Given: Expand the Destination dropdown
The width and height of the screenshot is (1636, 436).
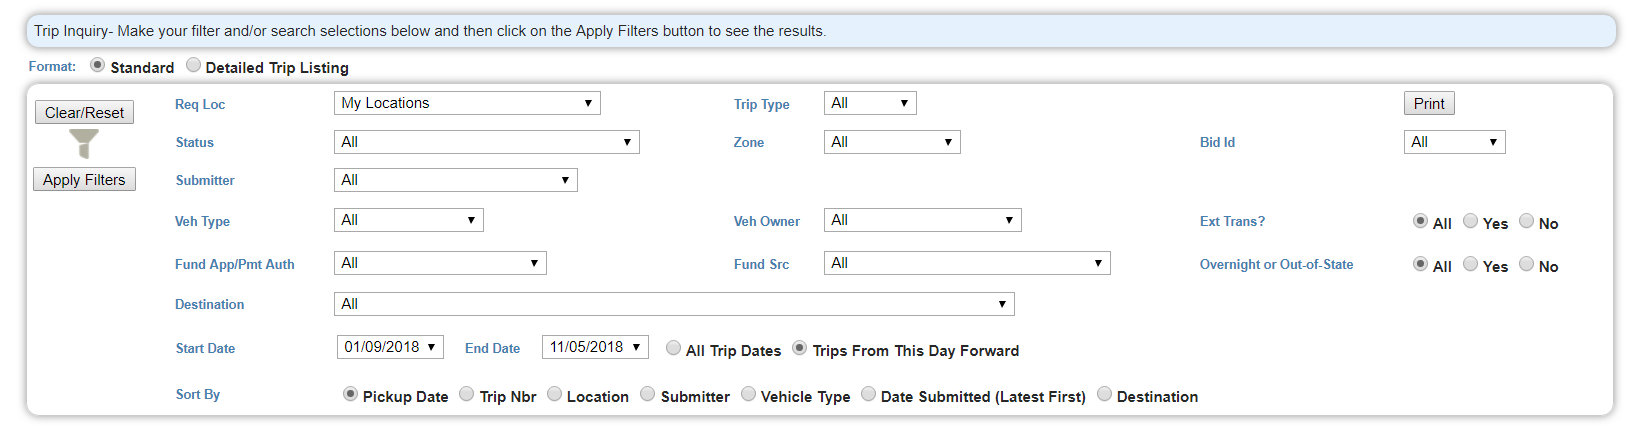Looking at the screenshot, I should pyautogui.click(x=674, y=304).
